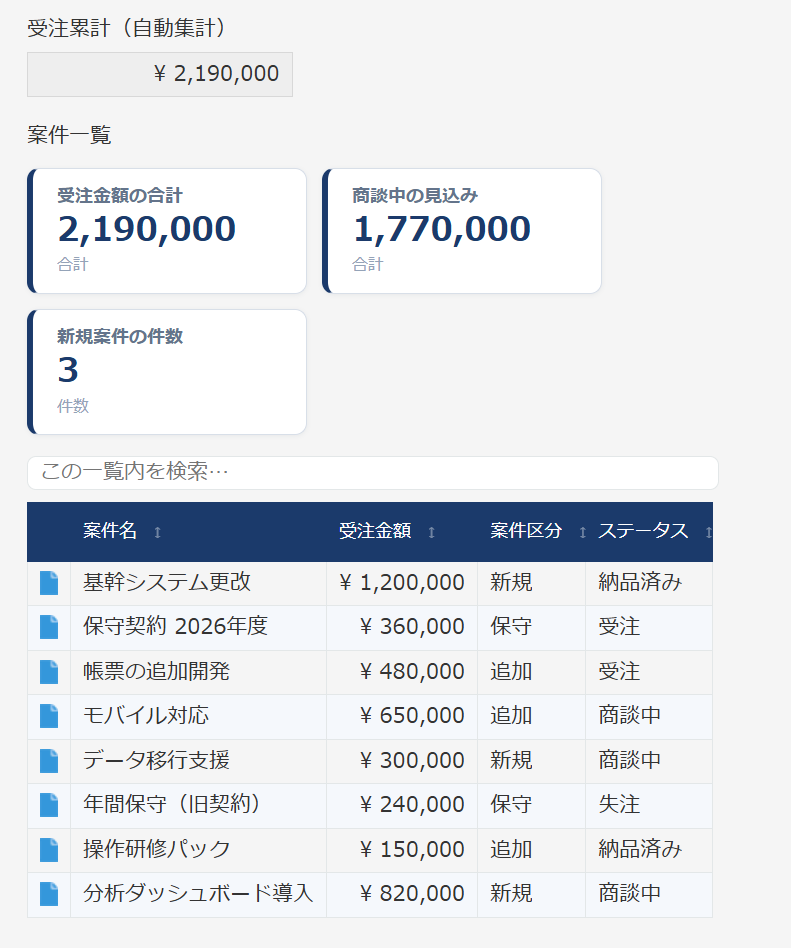Viewport: 791px width, 948px height.
Task: Focus the この一覧内を検索 search box
Action: click(x=373, y=473)
